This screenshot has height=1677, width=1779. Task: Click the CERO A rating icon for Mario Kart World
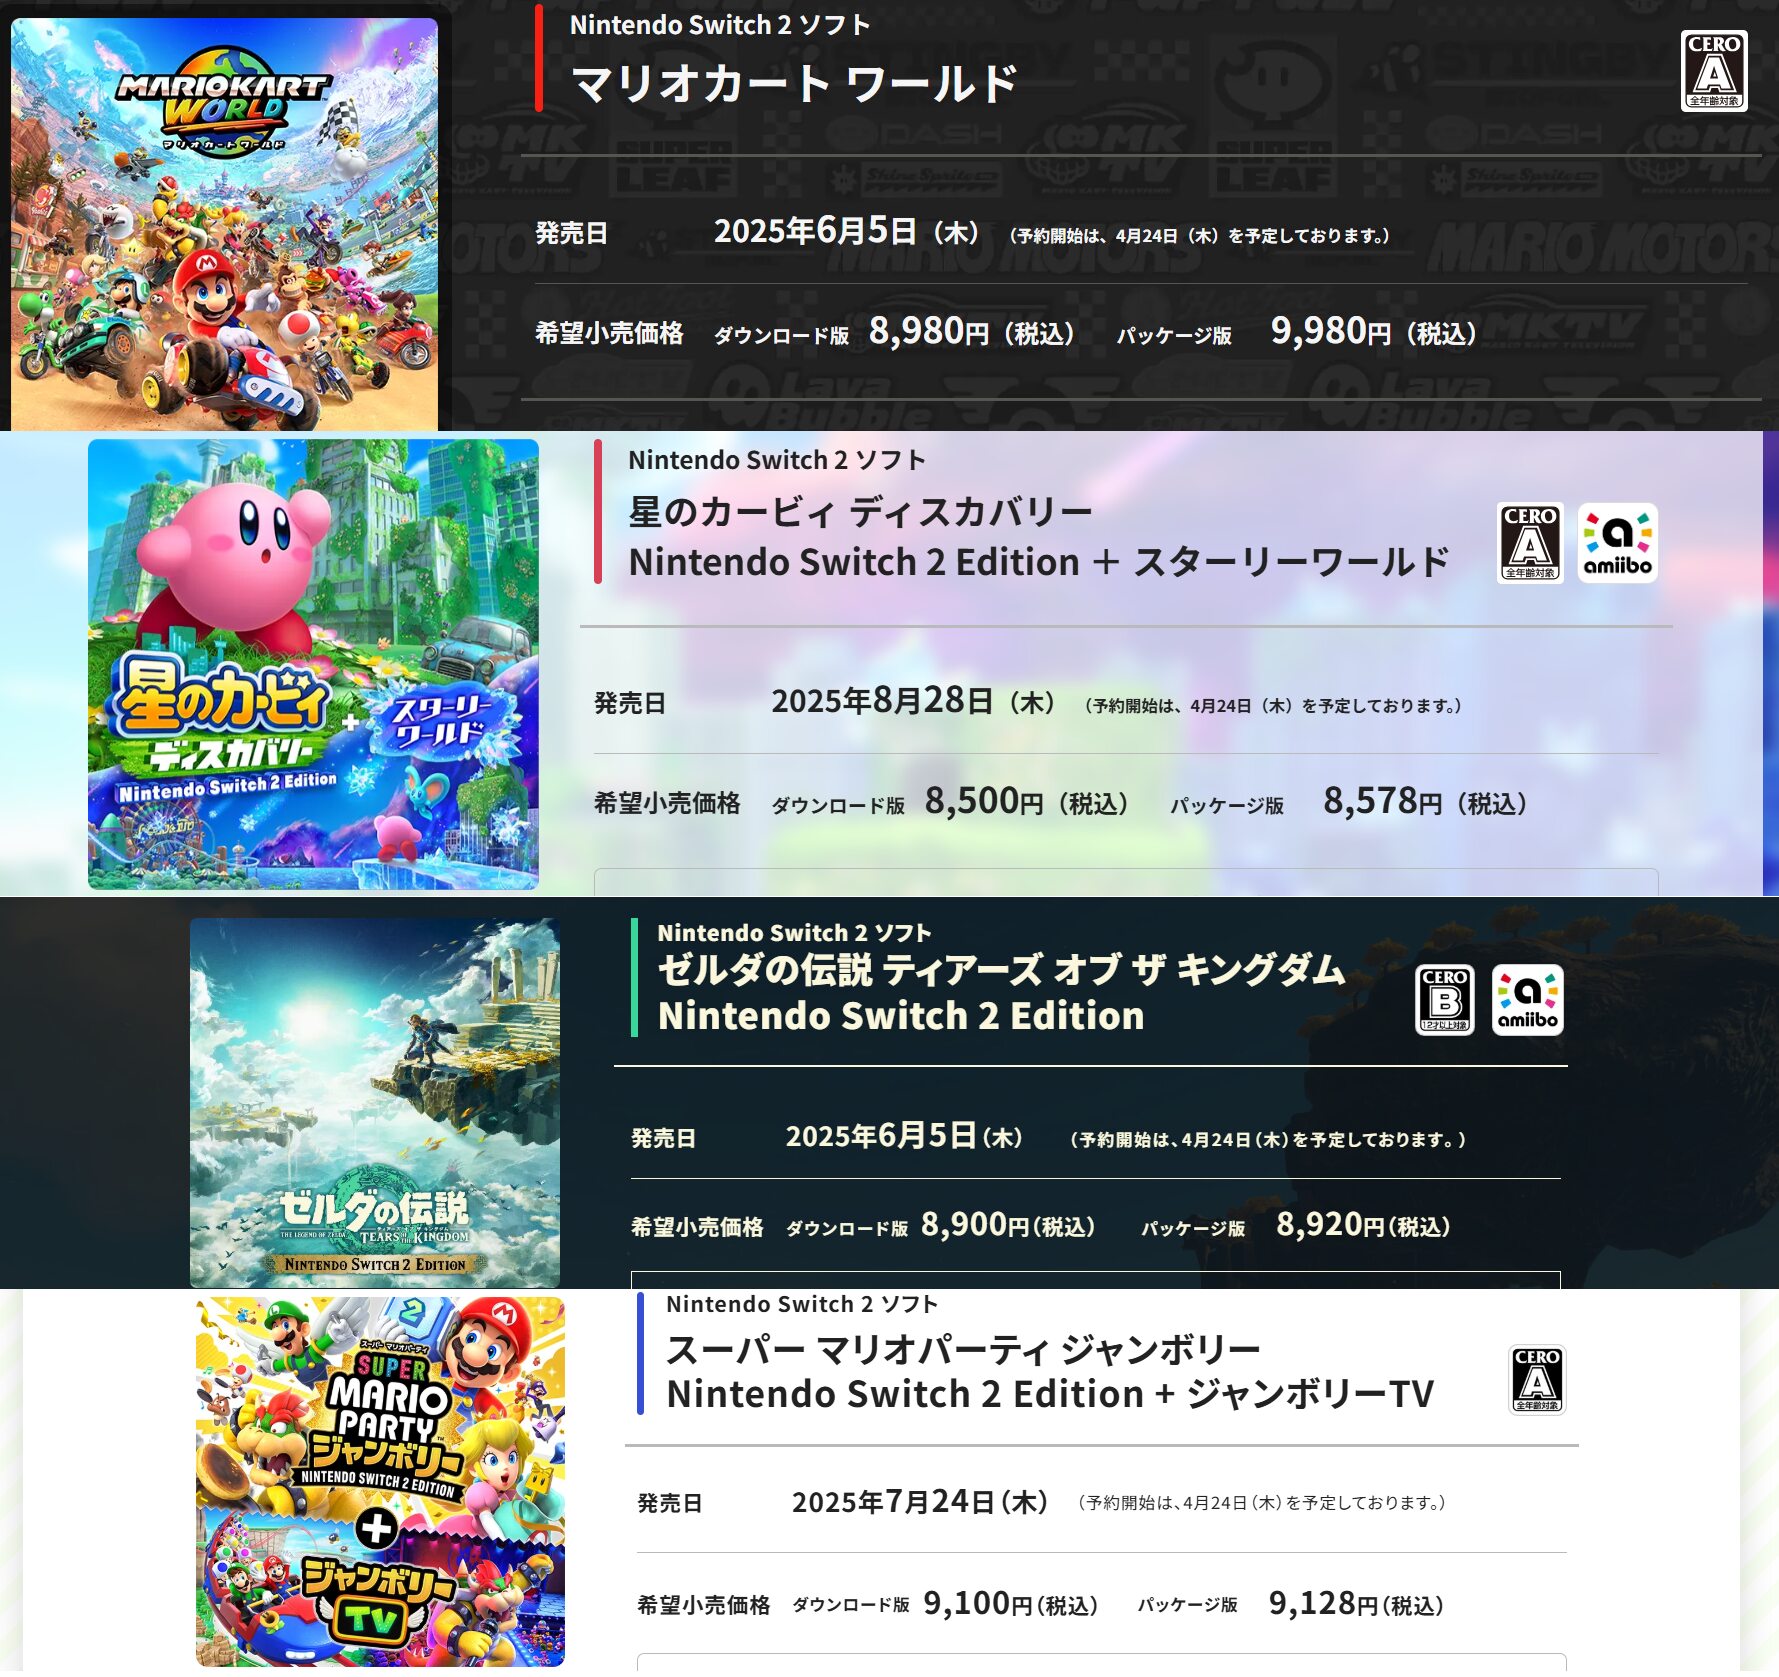click(1714, 70)
